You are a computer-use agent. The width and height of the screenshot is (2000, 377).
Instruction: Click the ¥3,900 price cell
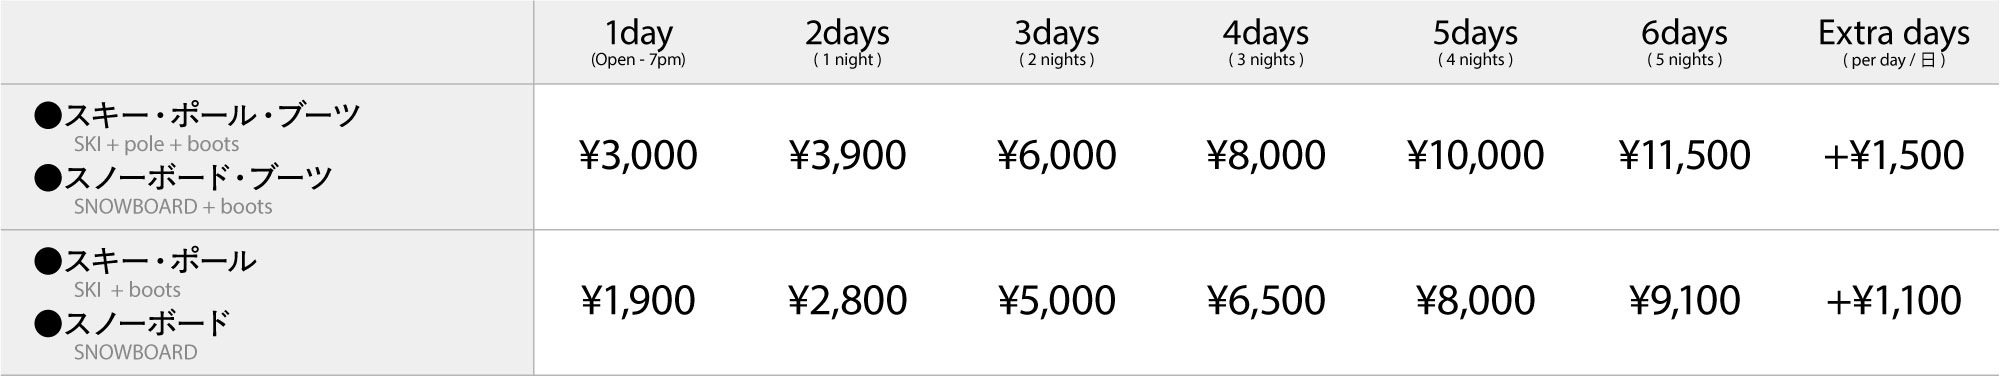[847, 155]
